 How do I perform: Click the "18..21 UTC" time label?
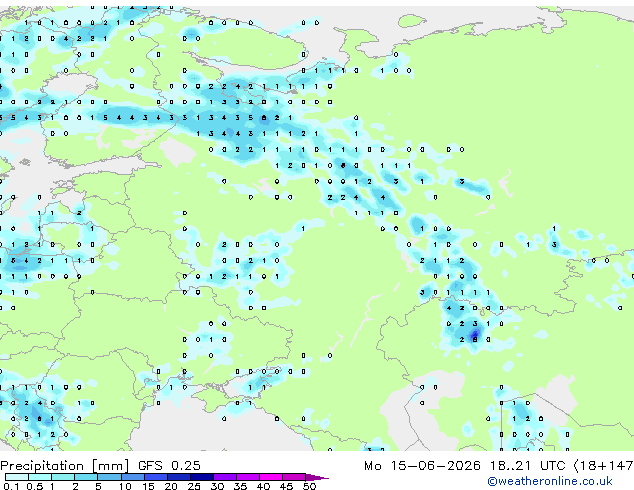(527, 466)
